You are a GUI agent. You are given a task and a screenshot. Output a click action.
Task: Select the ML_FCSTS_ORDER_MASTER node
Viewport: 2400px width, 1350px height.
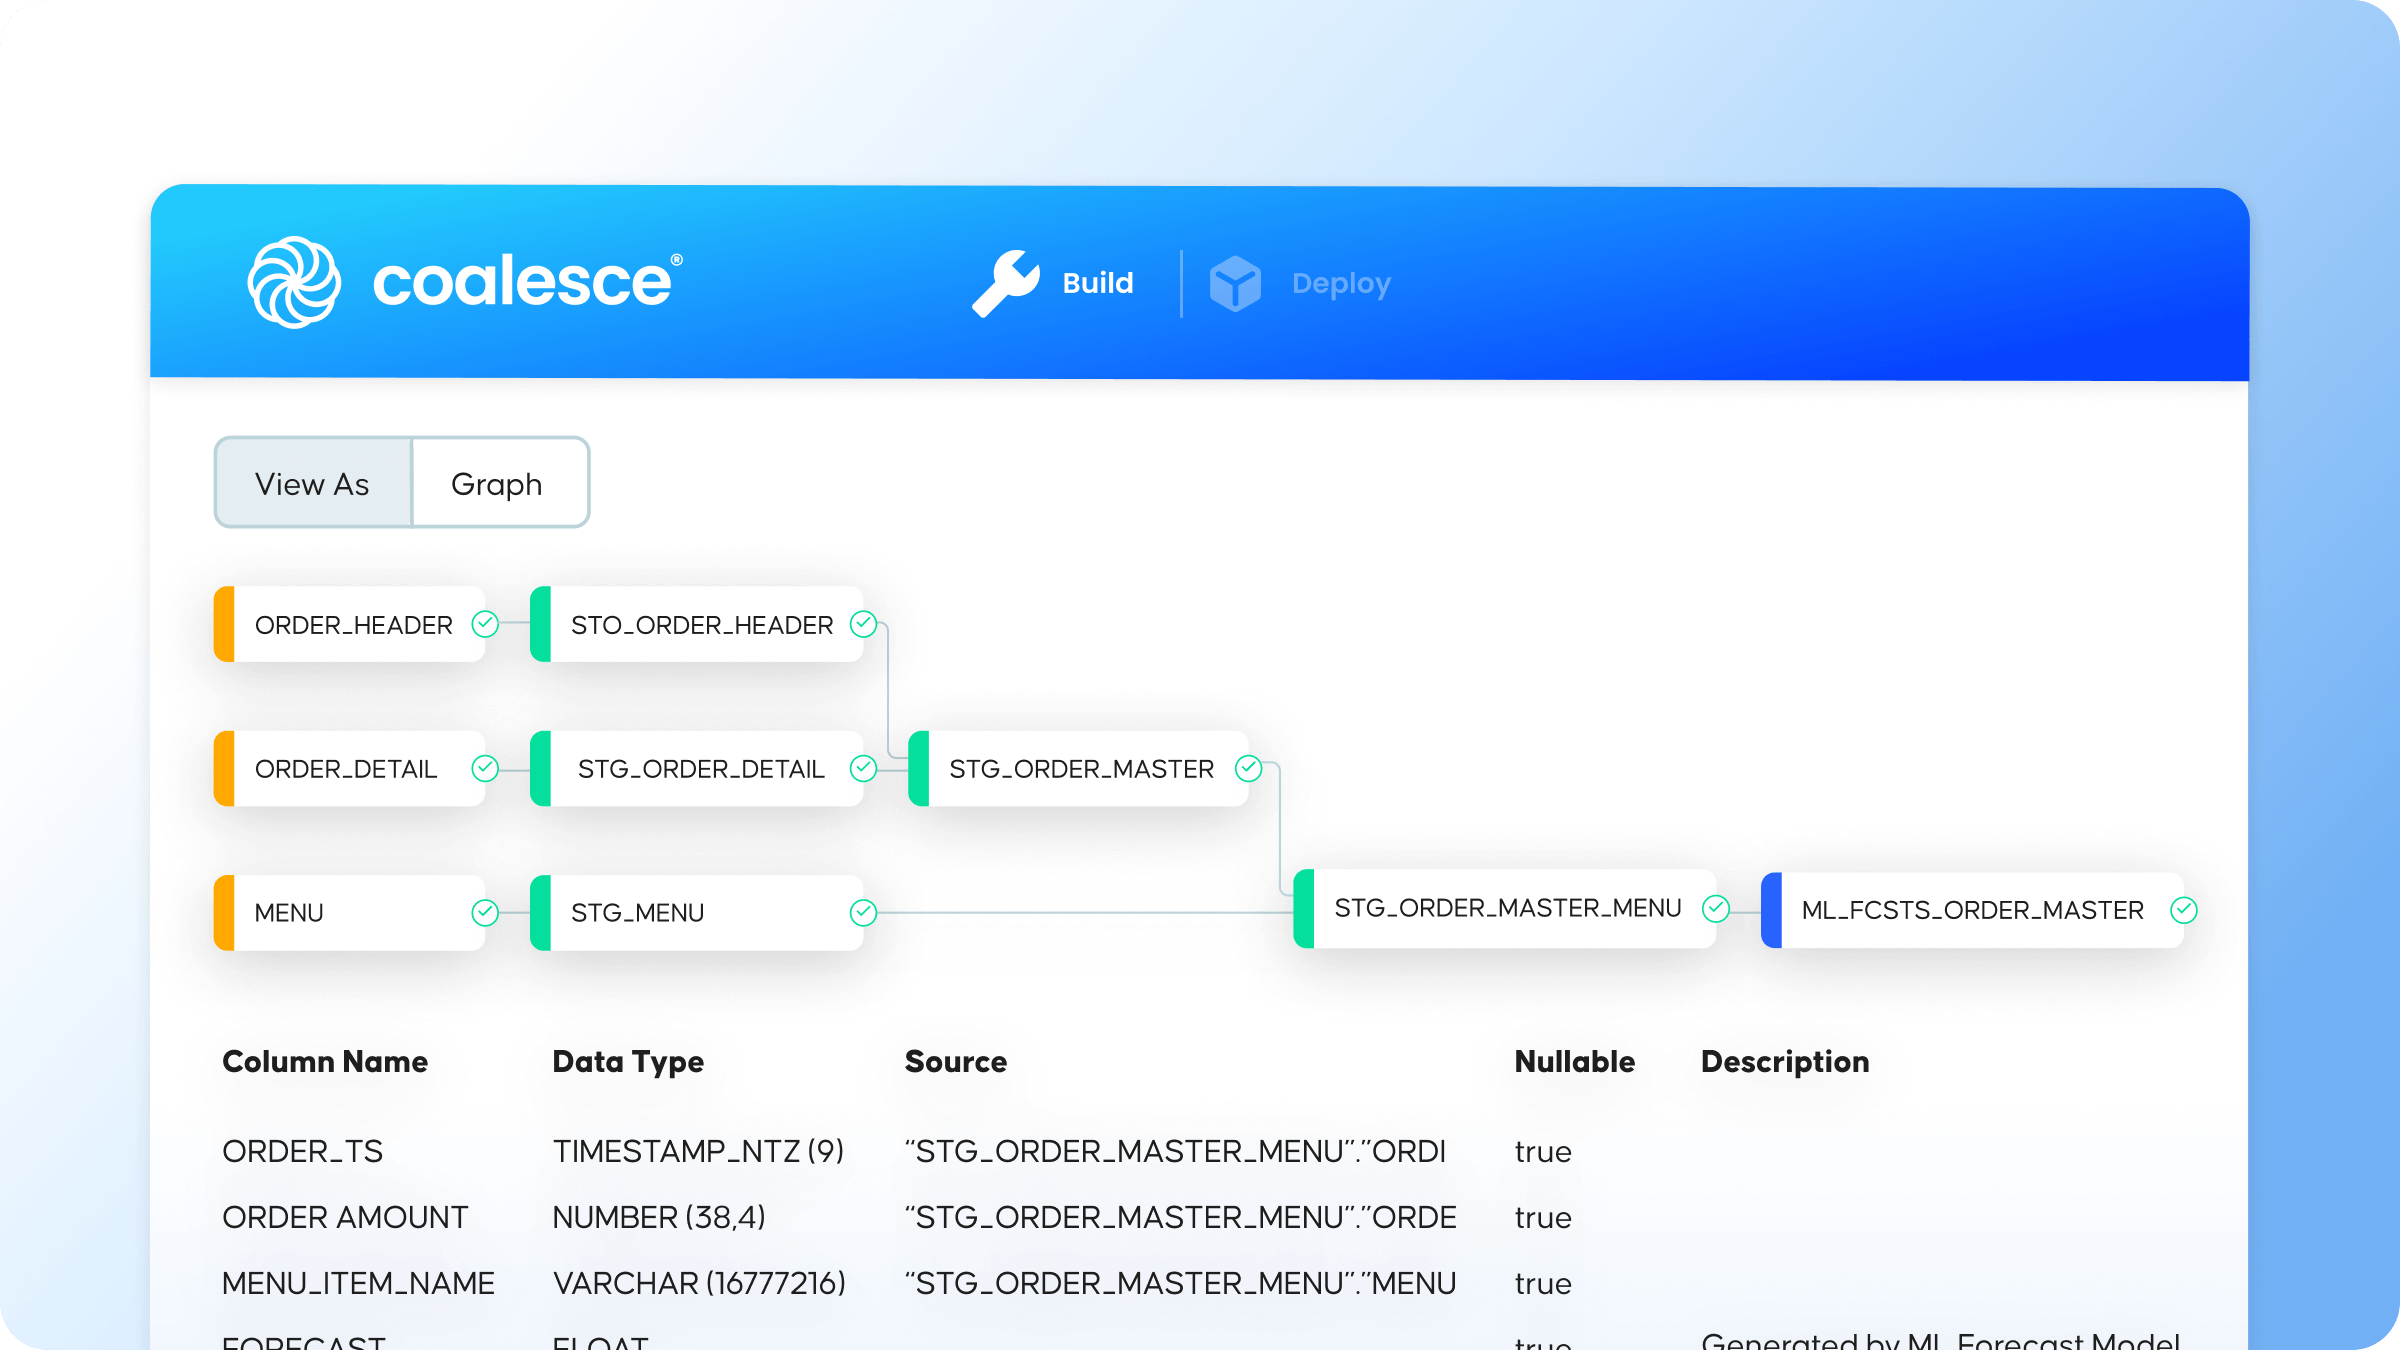pos(1970,910)
